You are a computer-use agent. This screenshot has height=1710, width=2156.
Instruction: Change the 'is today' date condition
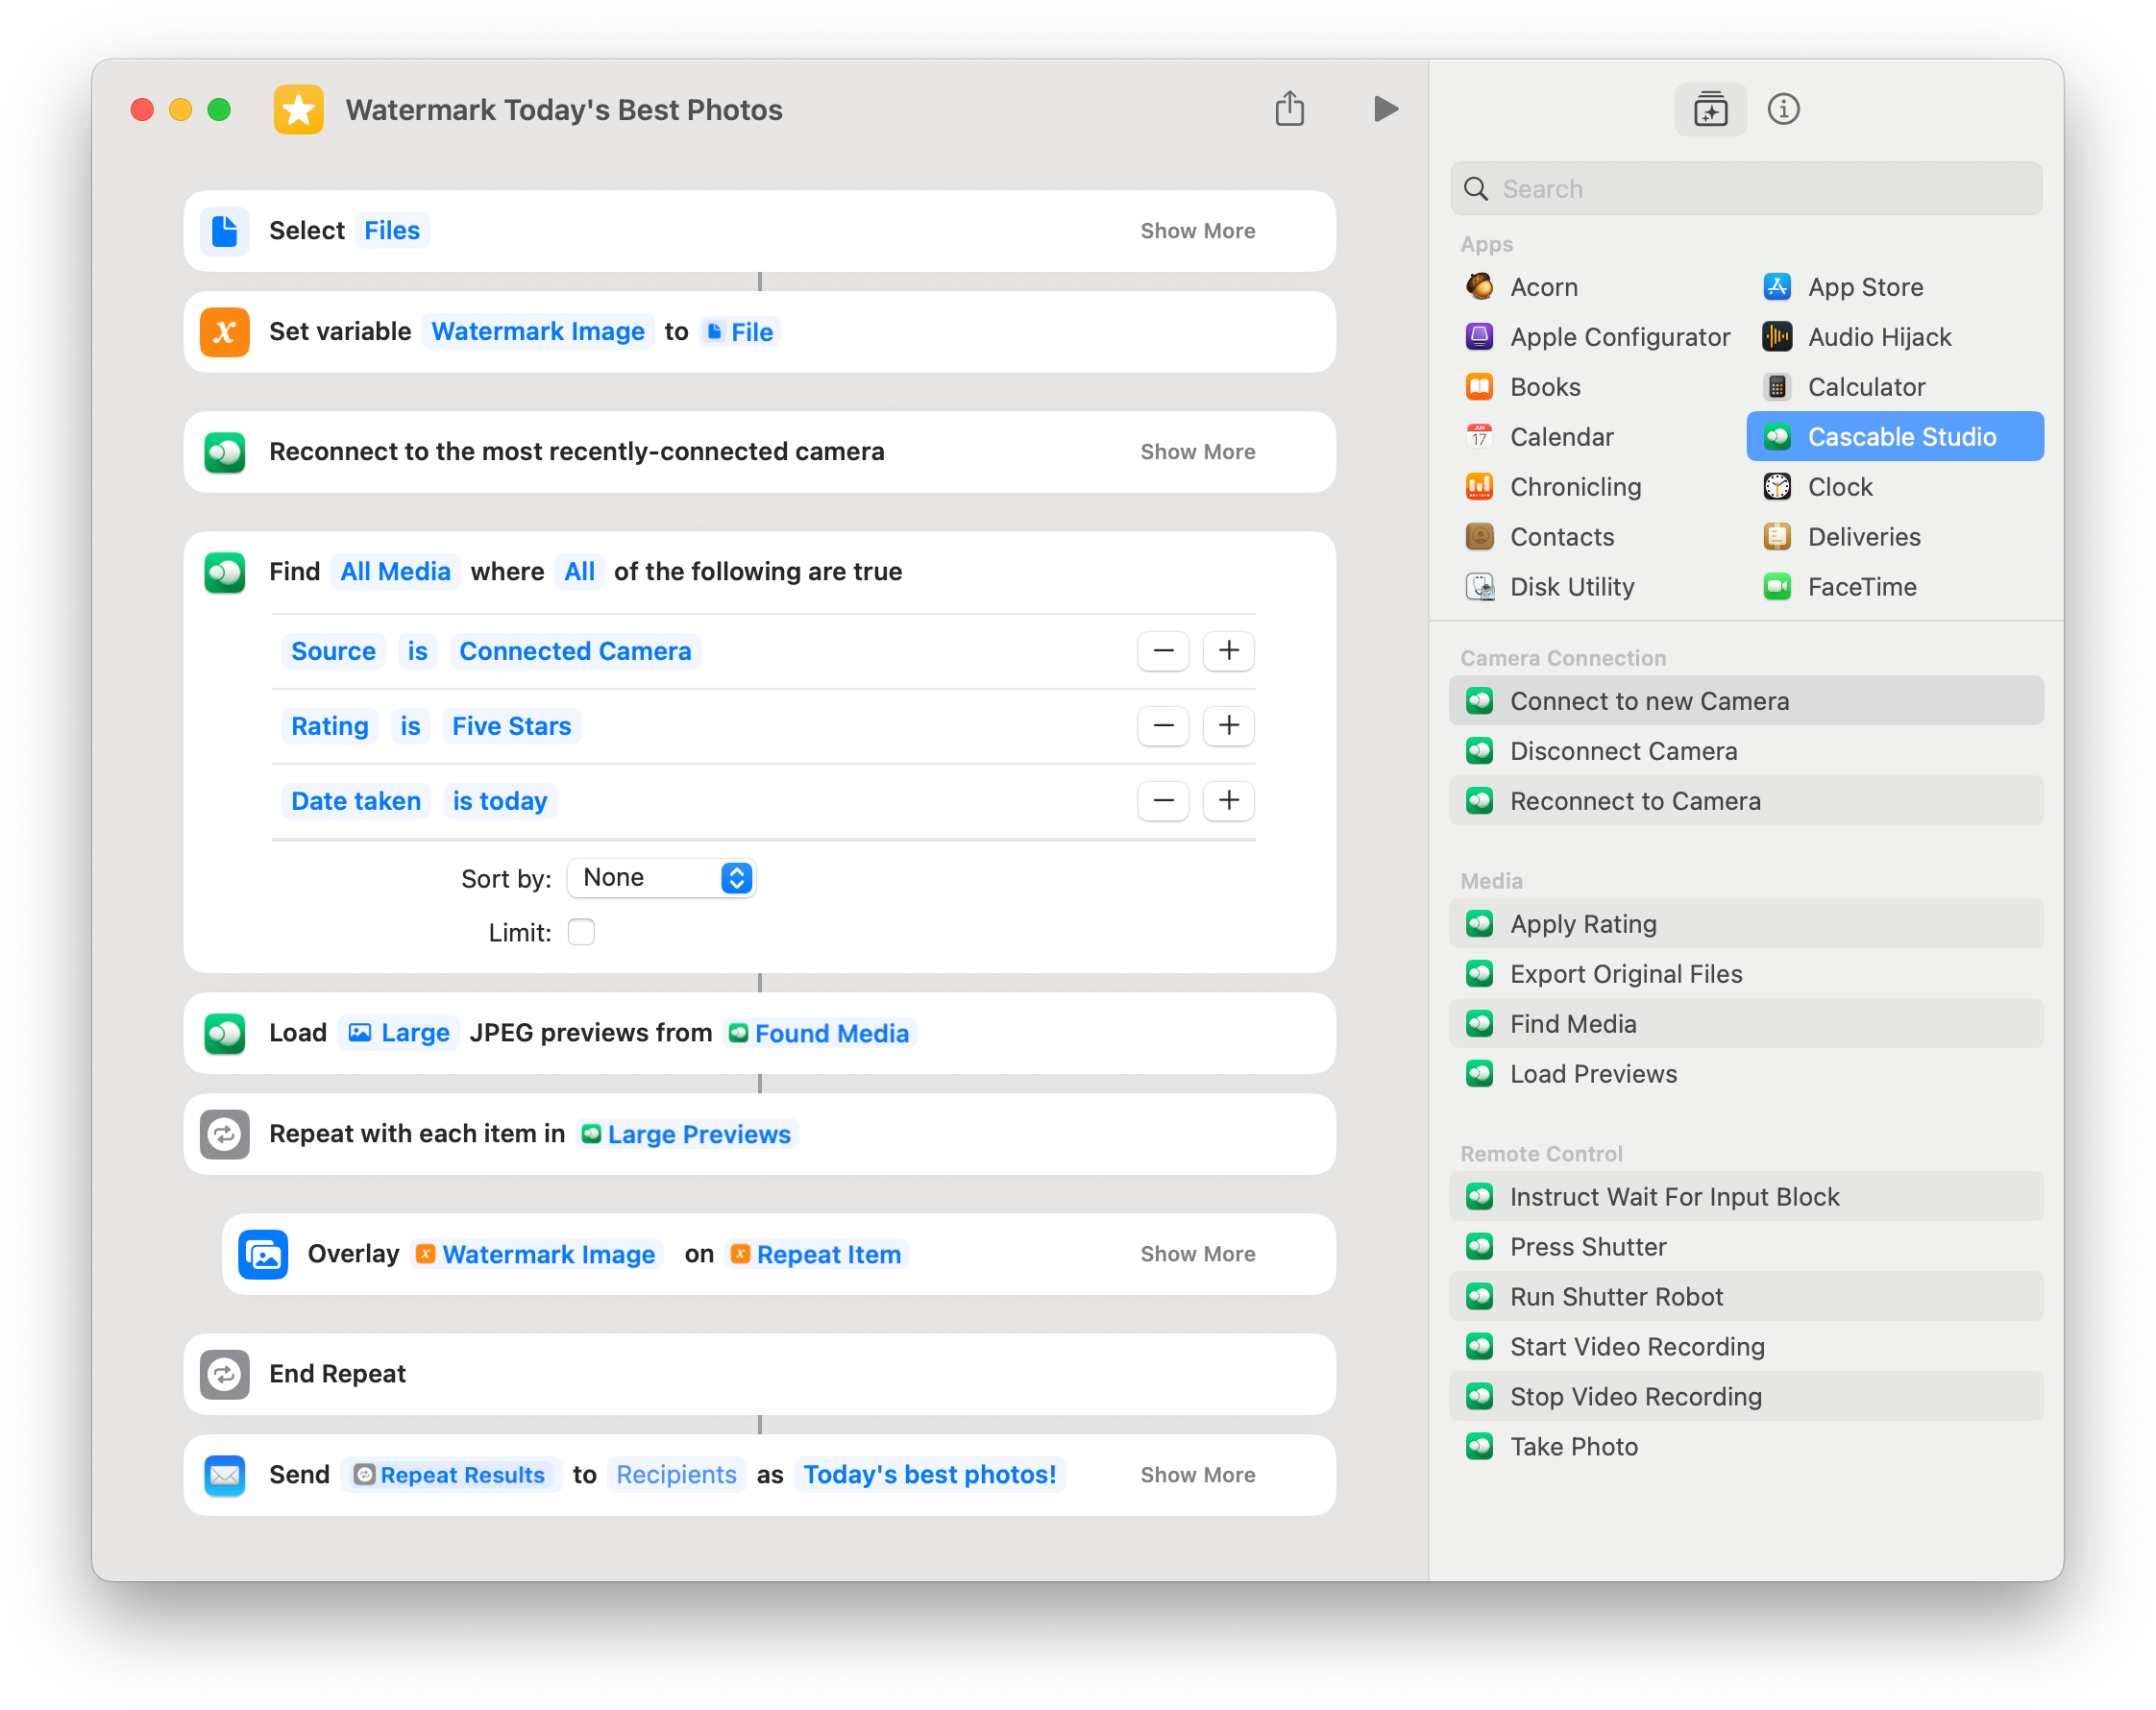click(x=500, y=801)
